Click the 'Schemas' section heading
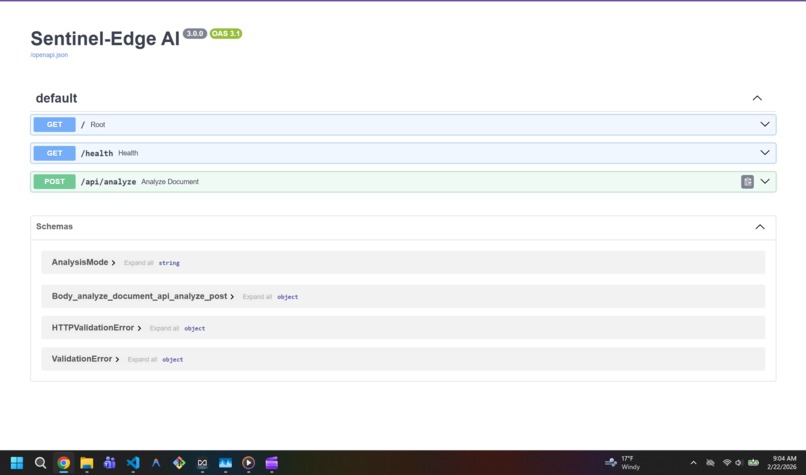The height and width of the screenshot is (475, 806). click(54, 226)
